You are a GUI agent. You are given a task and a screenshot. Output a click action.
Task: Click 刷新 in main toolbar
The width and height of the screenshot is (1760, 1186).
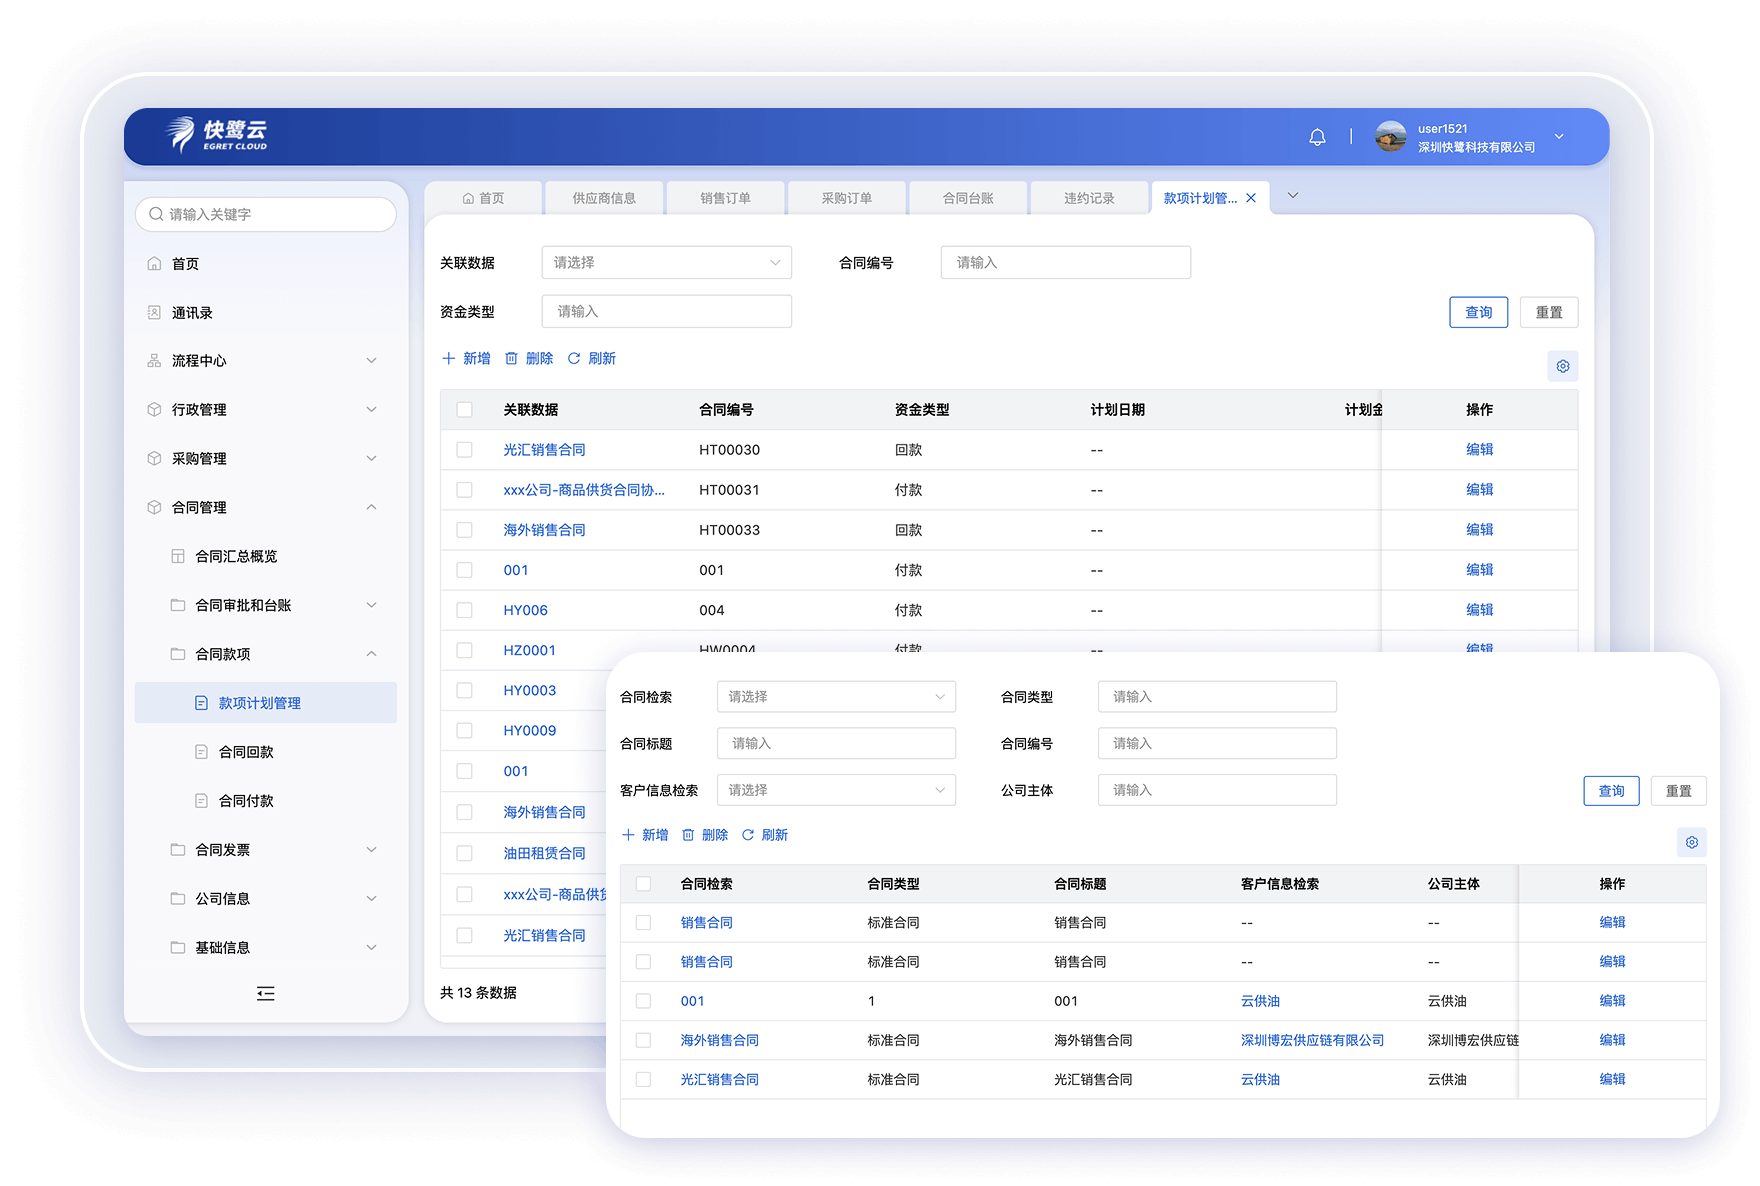[592, 359]
